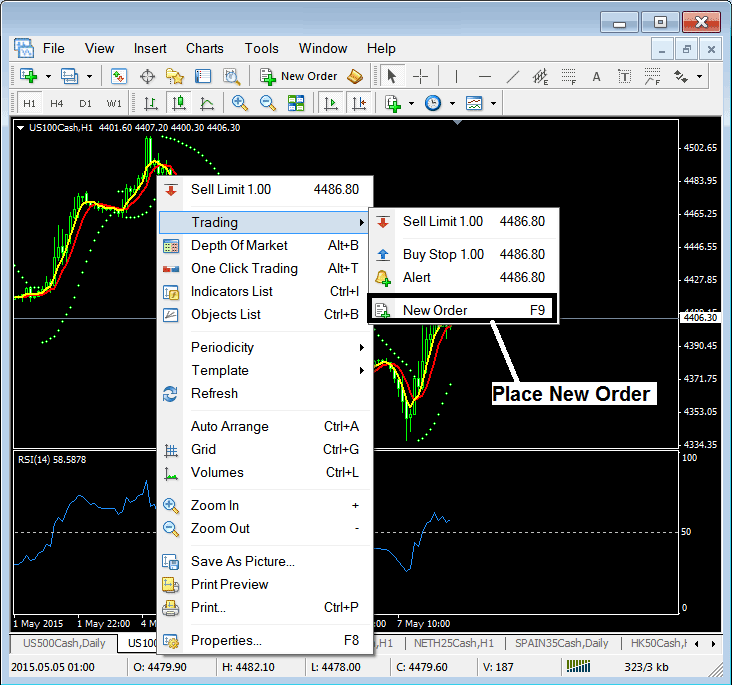Screen dimensions: 732x685
Task: Expand the Profiles dropdown arrow
Action: tap(89, 76)
